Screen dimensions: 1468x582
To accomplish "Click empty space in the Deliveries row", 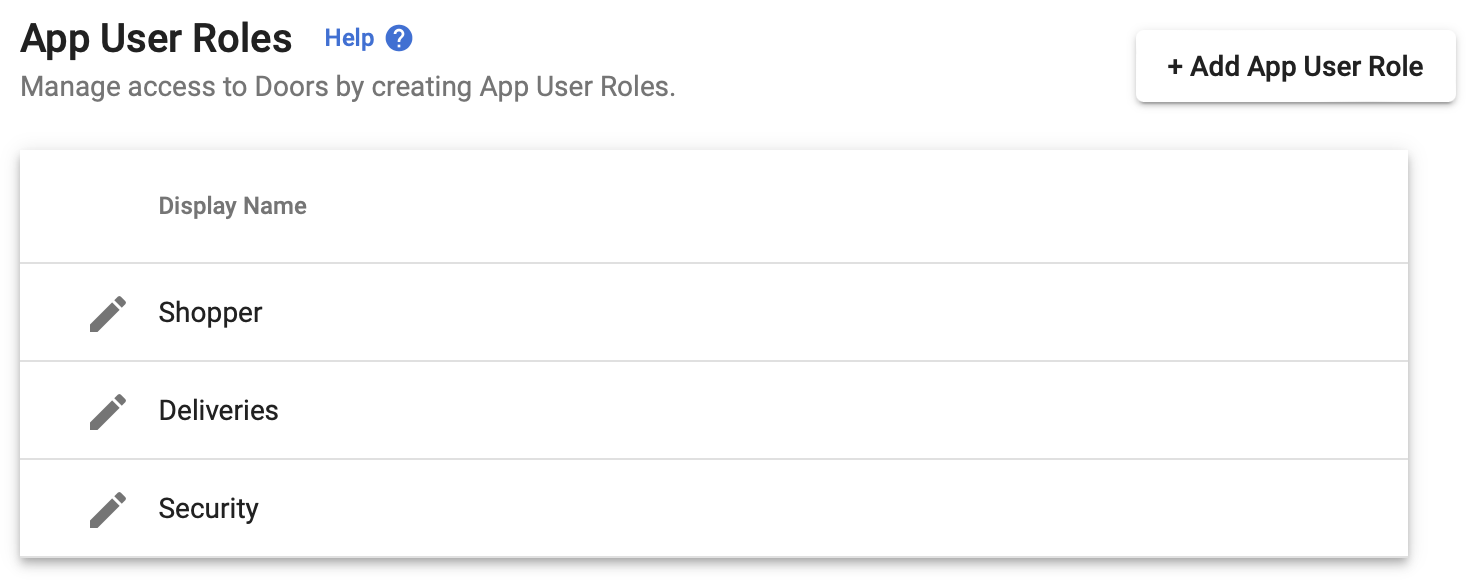I will coord(800,411).
